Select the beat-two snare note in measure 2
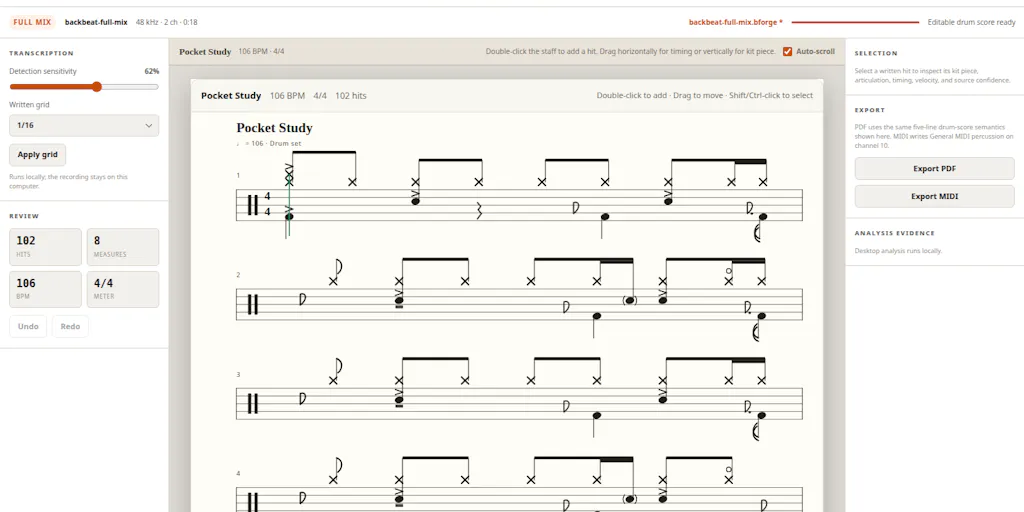The height and width of the screenshot is (512, 1024). 399,301
